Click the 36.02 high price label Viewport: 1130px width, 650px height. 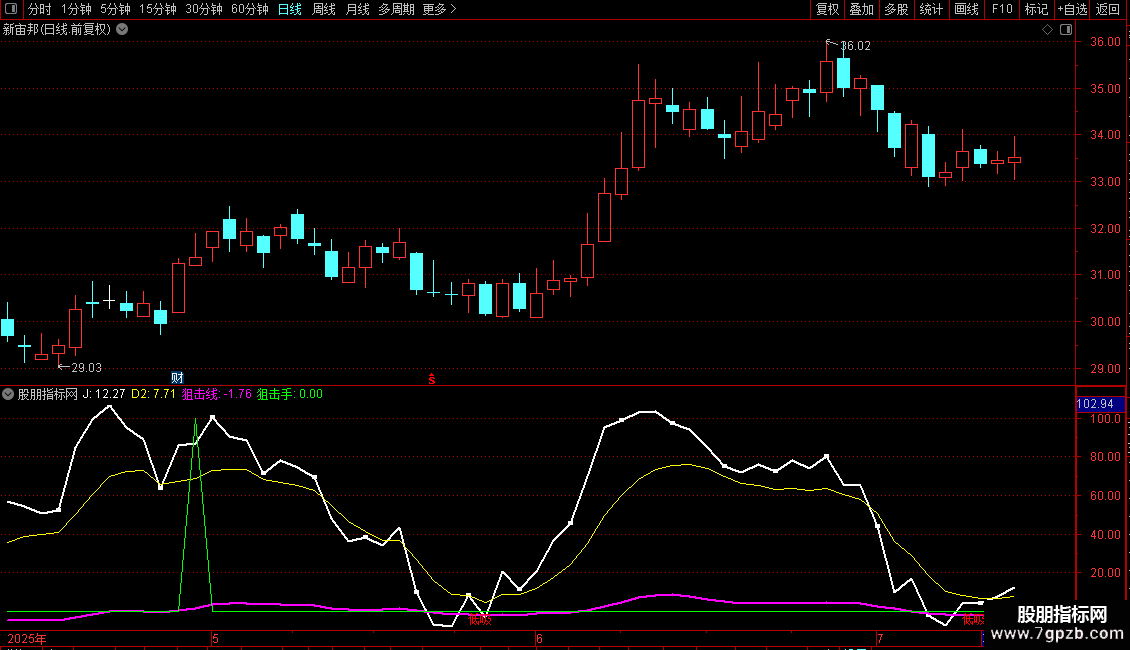coord(855,46)
